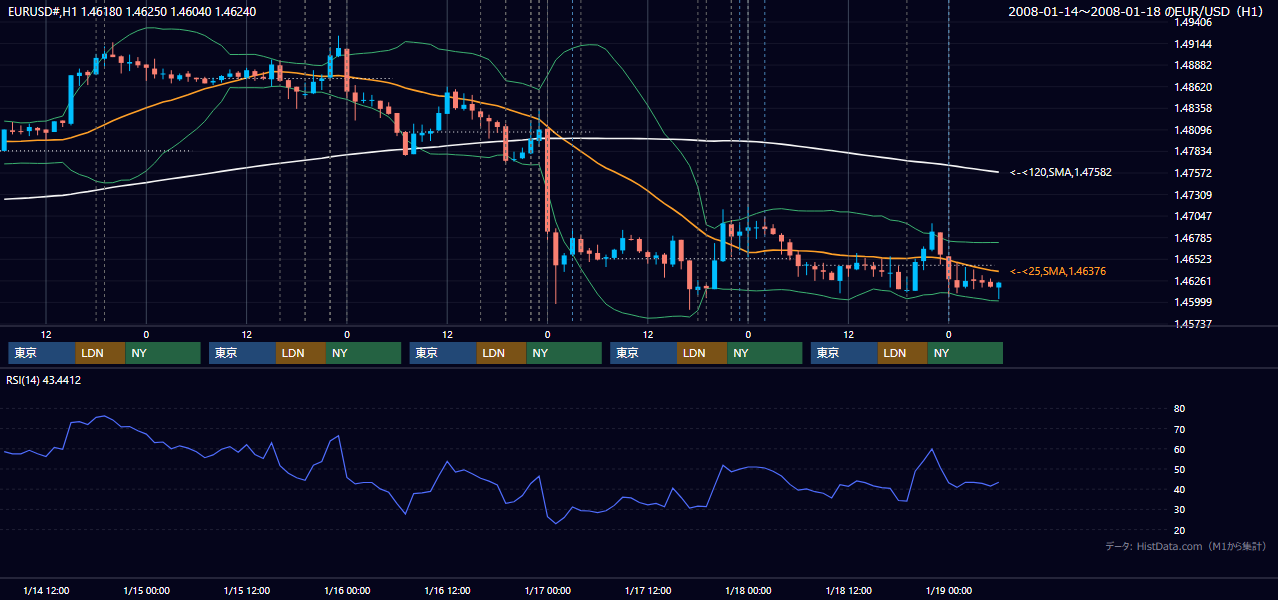Screen dimensions: 1278x600
Task: Select the 1/18 12:00 time axis label
Action: click(848, 591)
